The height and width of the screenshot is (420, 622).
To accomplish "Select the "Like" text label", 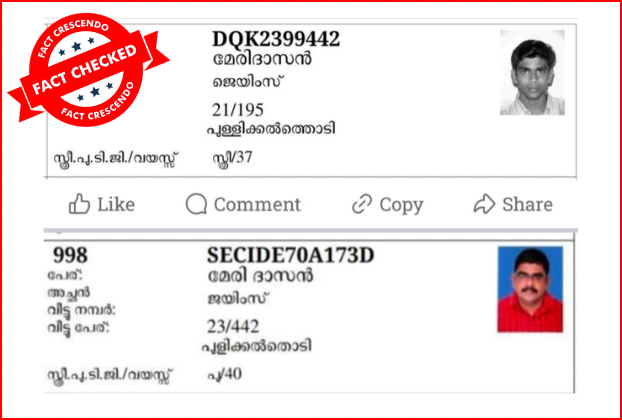I will tap(116, 205).
